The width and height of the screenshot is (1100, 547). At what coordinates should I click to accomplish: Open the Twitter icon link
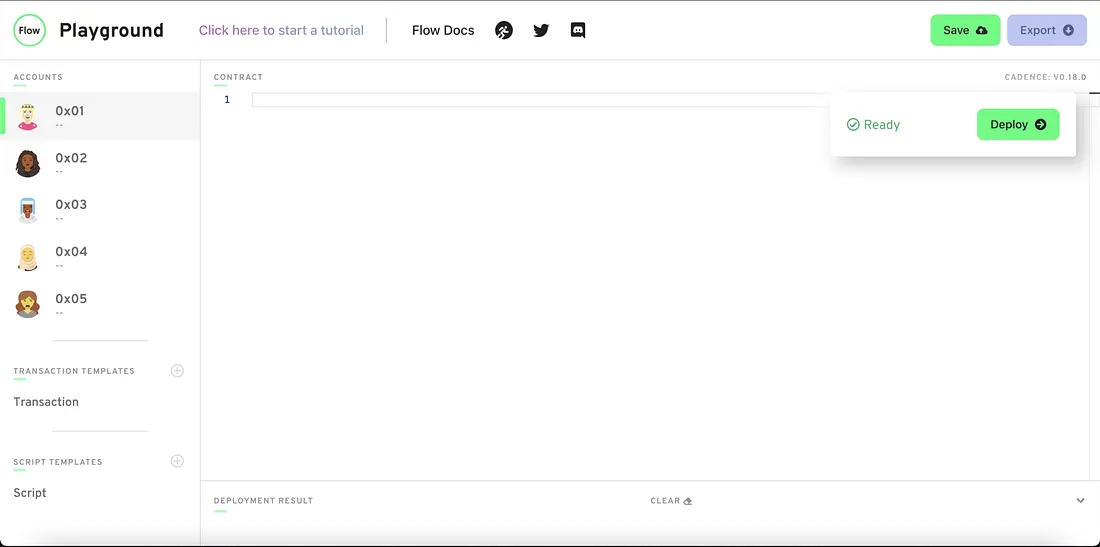[541, 30]
